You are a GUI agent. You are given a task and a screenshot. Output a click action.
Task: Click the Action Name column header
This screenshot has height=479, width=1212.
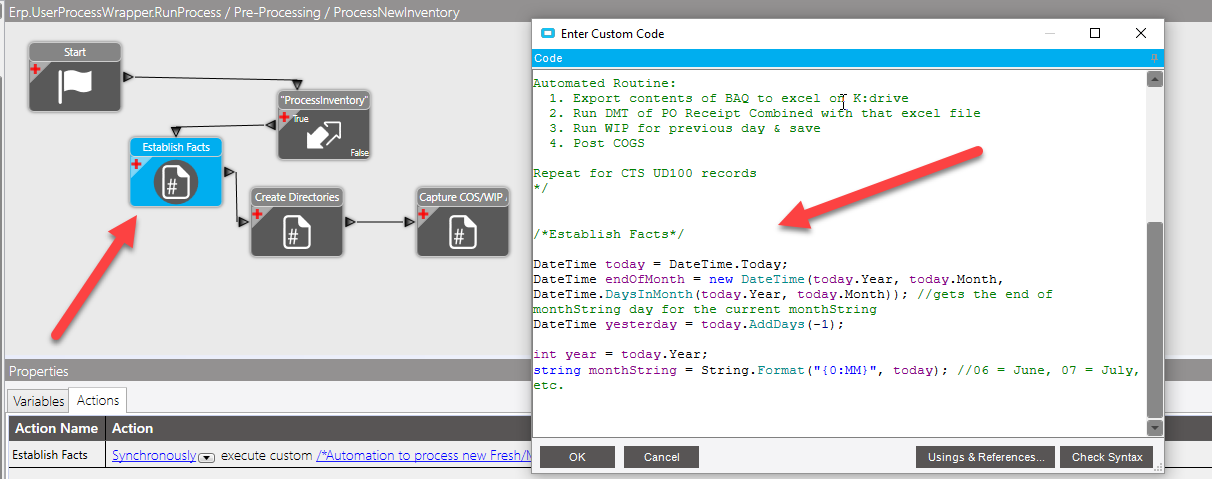[56, 428]
